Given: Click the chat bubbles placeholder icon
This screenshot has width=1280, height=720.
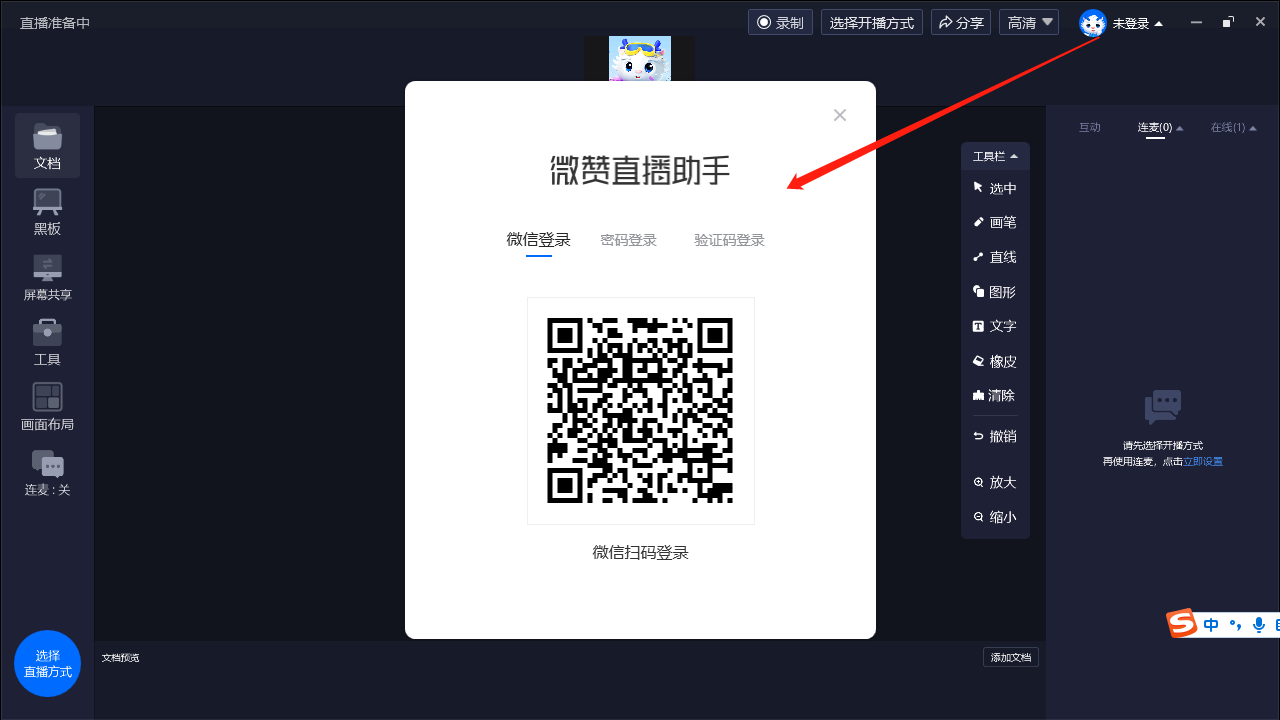Looking at the screenshot, I should (x=1163, y=408).
